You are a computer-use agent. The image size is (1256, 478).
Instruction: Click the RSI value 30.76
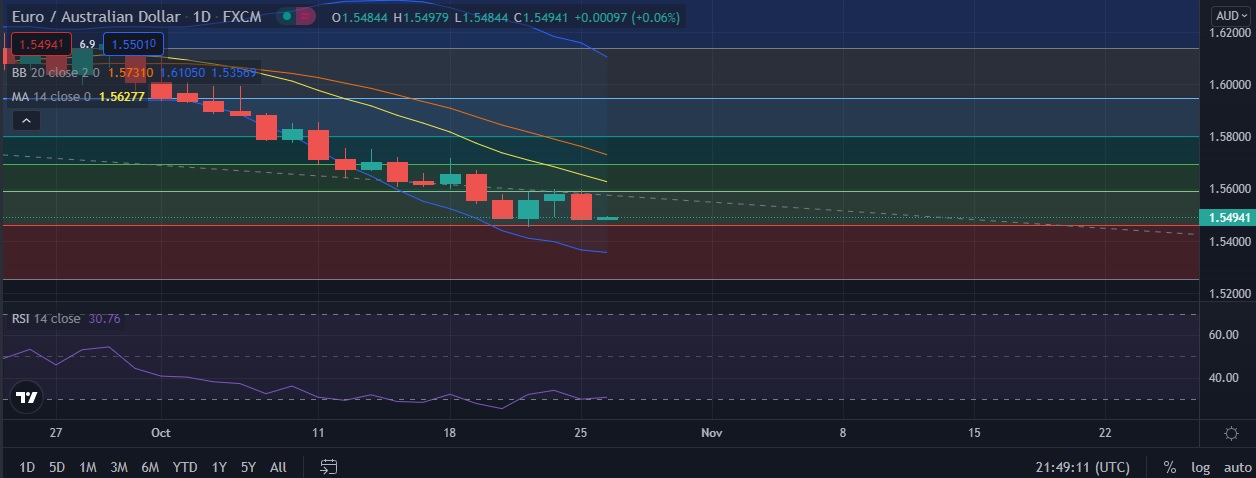coord(105,319)
